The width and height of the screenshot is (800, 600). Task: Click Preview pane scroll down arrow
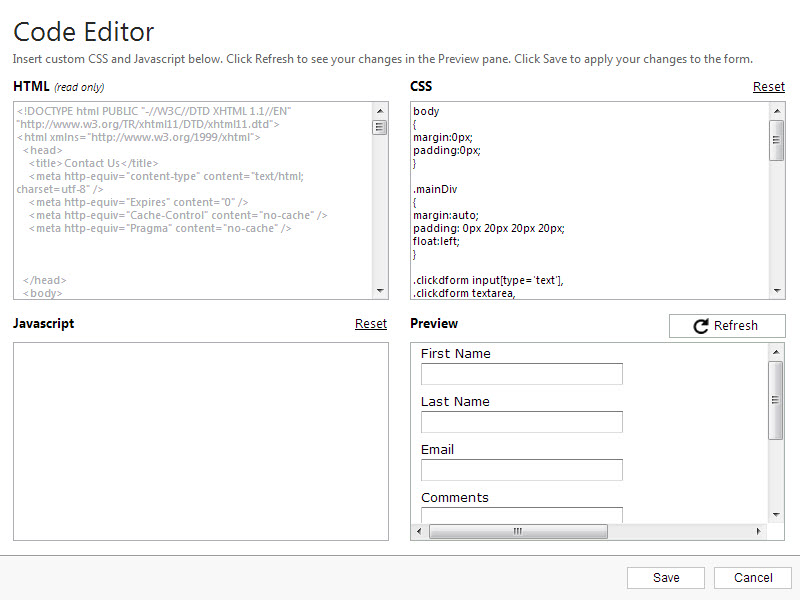(776, 515)
